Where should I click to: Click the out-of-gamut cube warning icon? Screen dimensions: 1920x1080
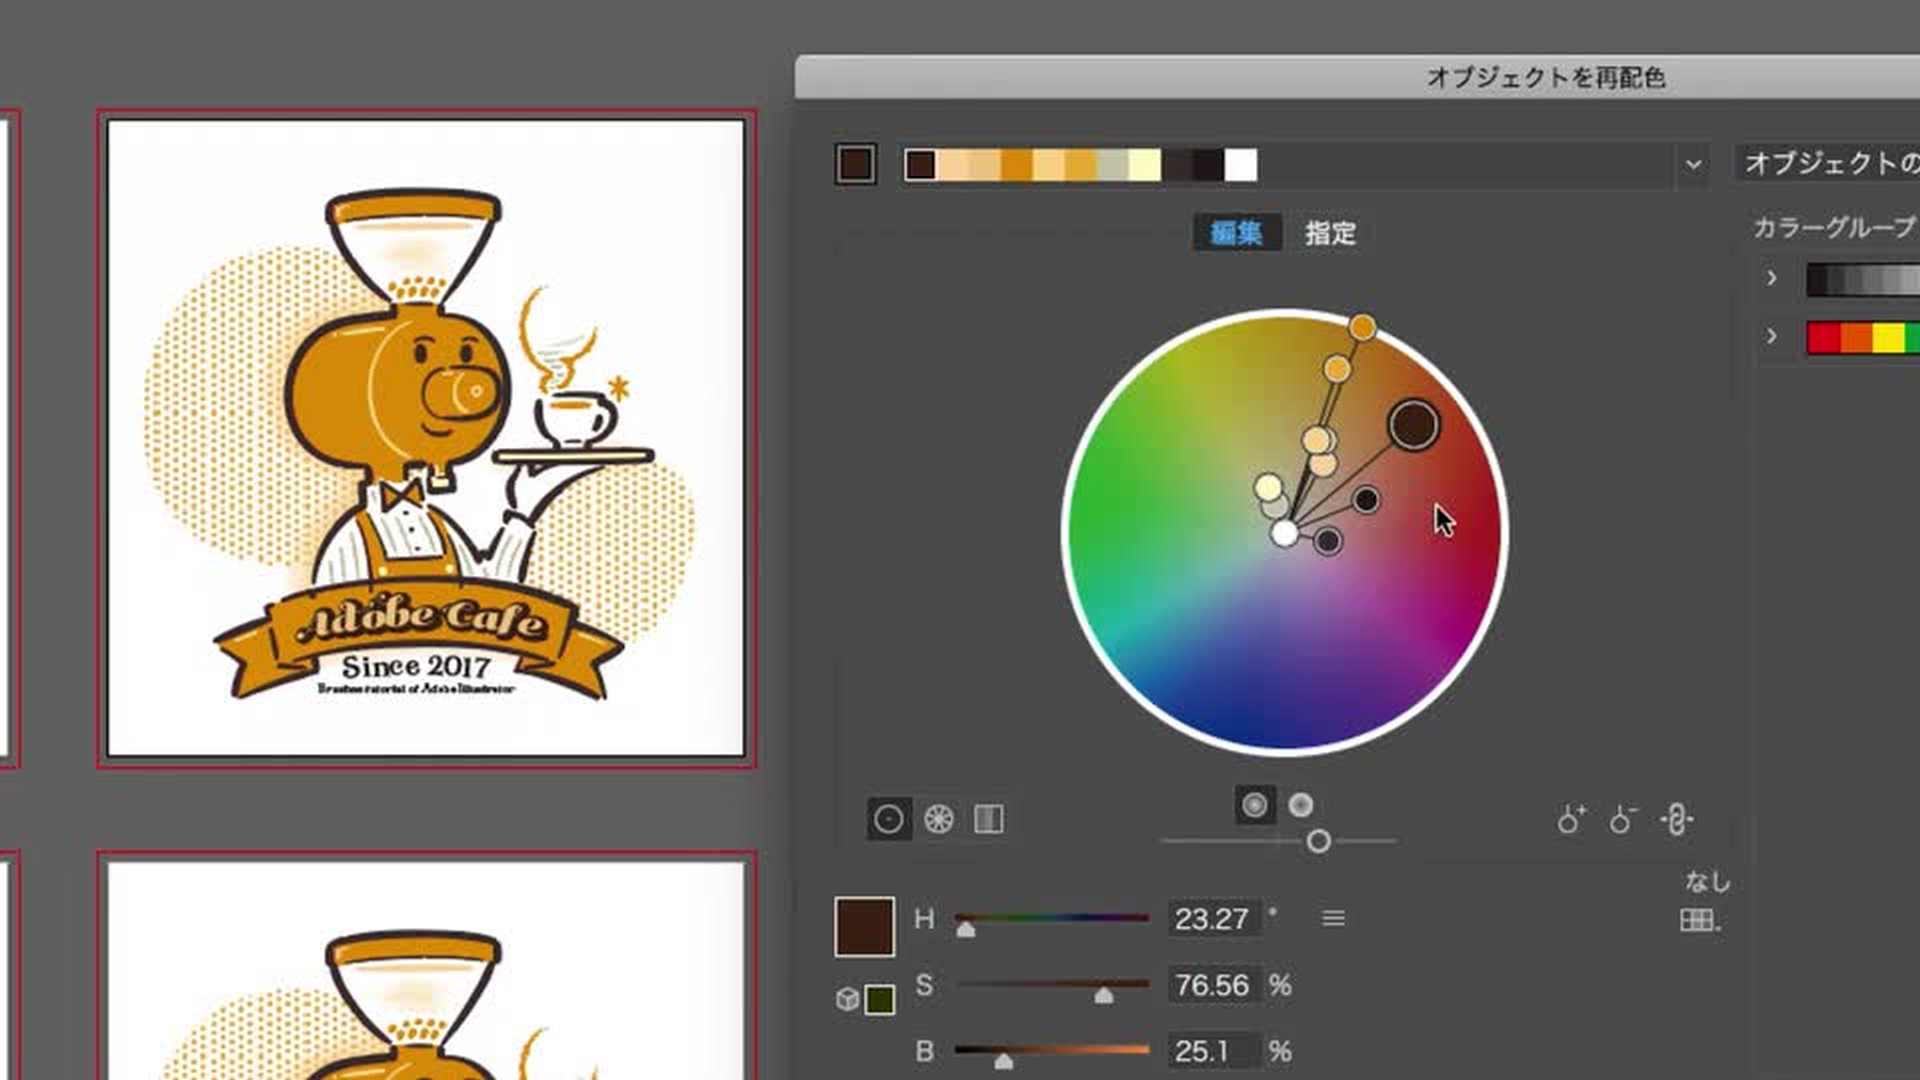pos(847,999)
